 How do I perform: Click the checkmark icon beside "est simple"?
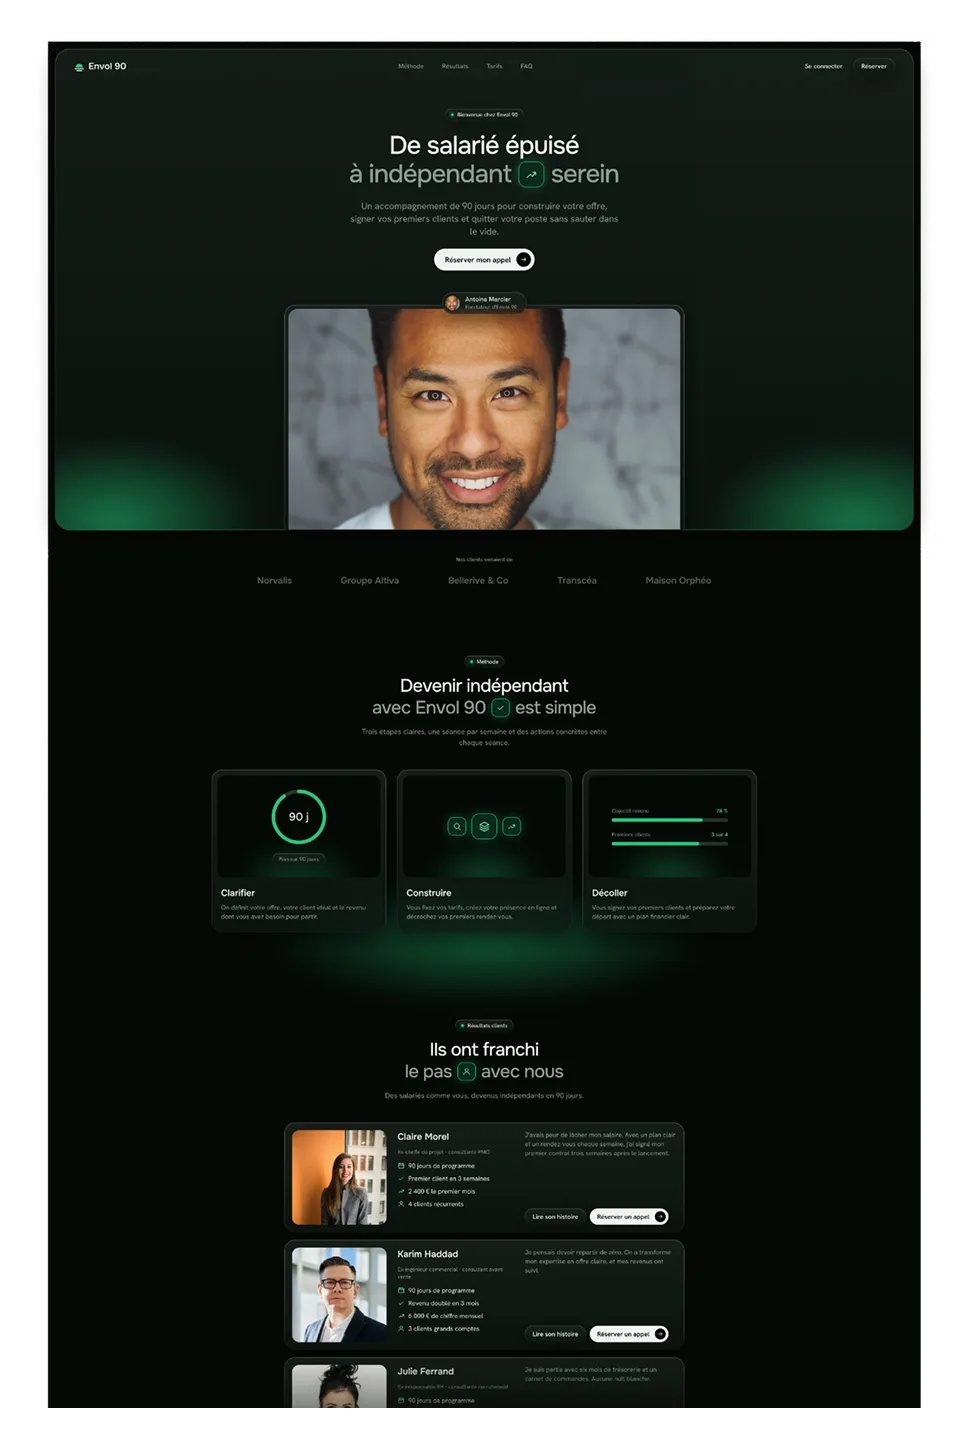[x=501, y=708]
